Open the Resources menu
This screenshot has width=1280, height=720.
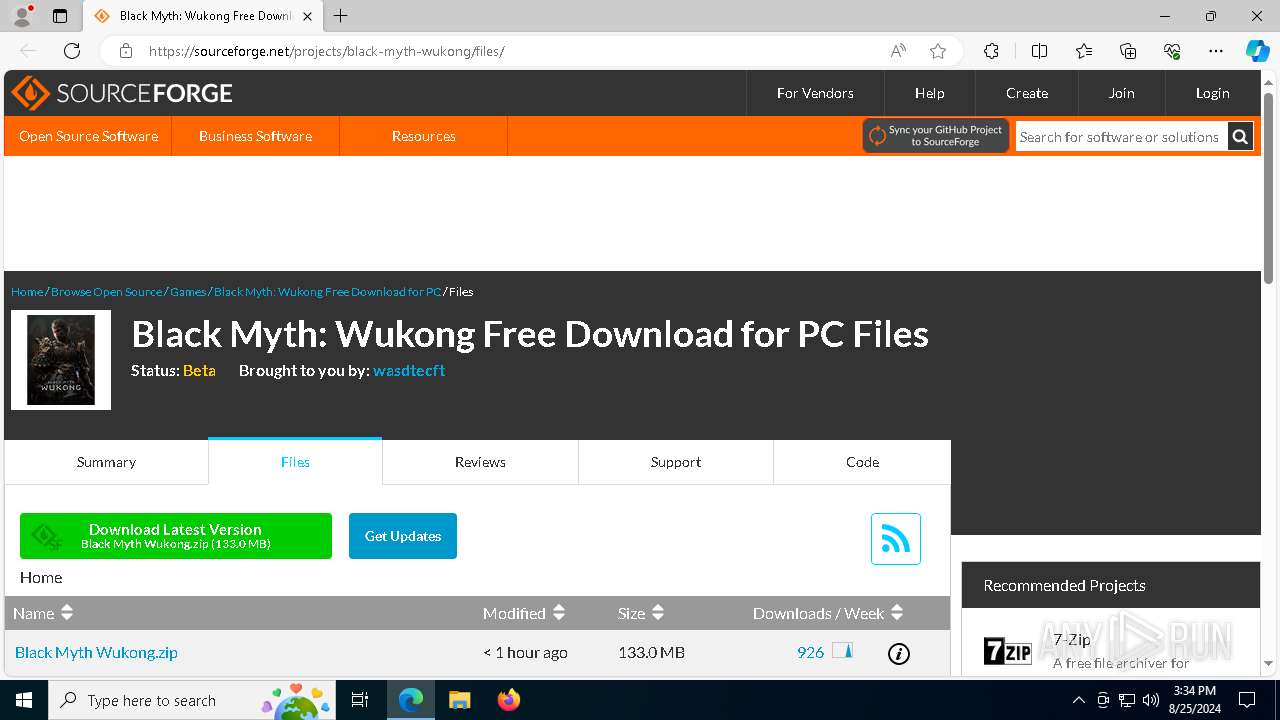coord(424,136)
